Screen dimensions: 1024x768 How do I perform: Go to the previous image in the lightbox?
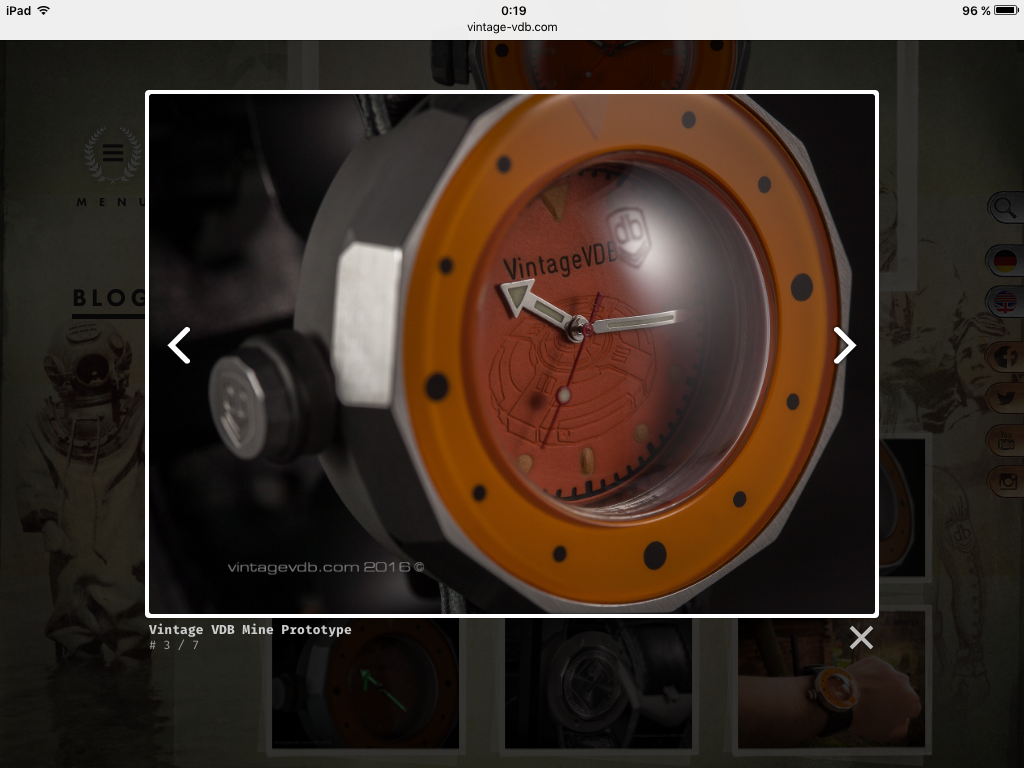(179, 345)
